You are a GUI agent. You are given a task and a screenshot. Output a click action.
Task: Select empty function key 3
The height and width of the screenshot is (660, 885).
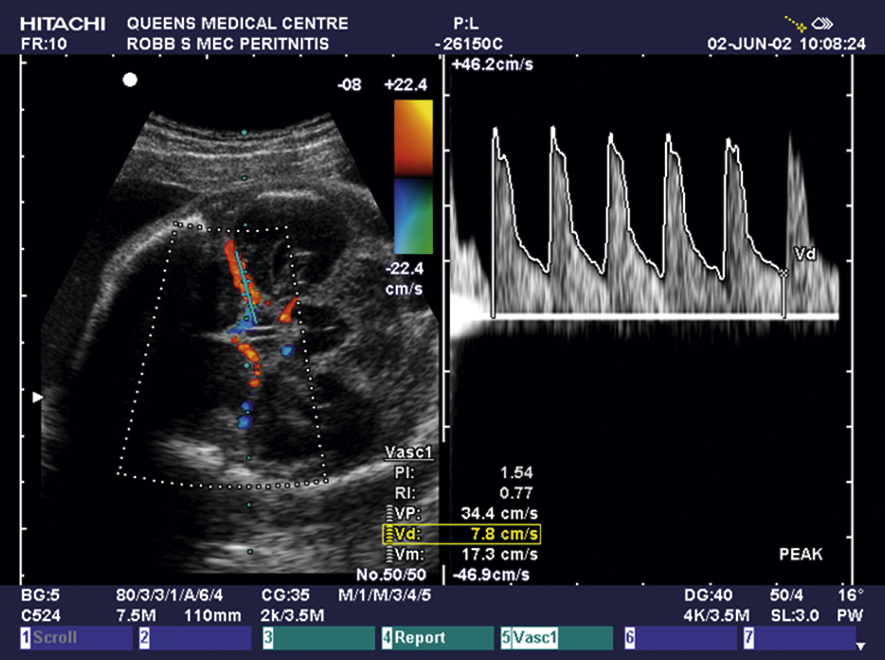pyautogui.click(x=318, y=638)
